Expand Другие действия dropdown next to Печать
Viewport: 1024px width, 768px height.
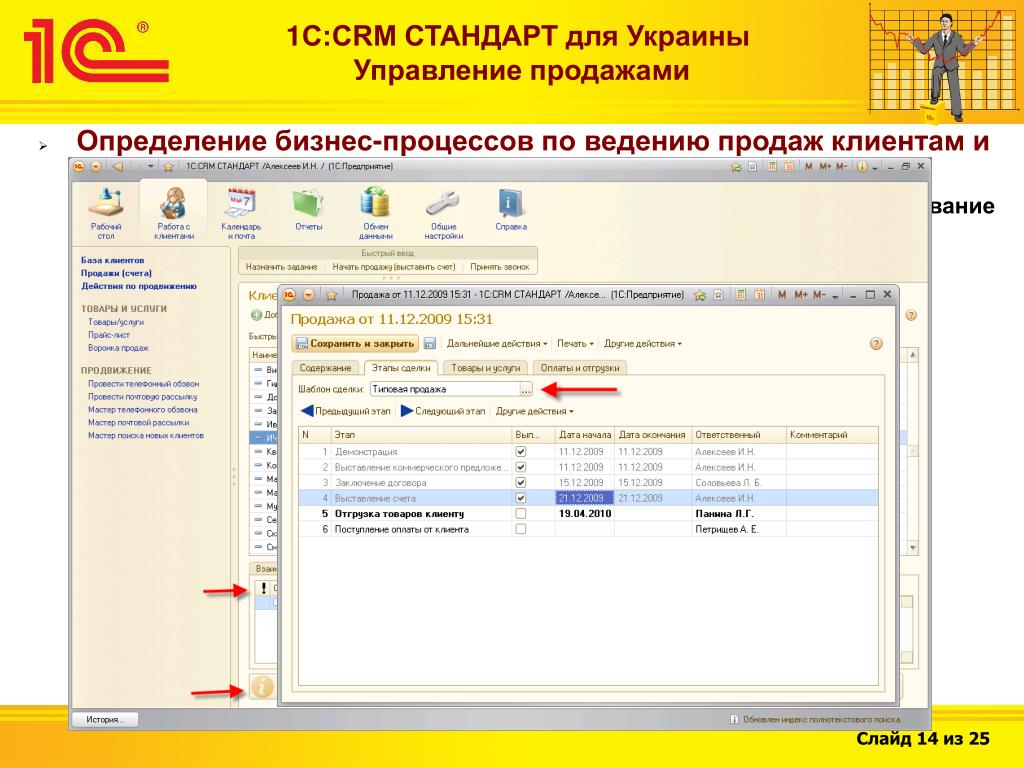pos(643,344)
